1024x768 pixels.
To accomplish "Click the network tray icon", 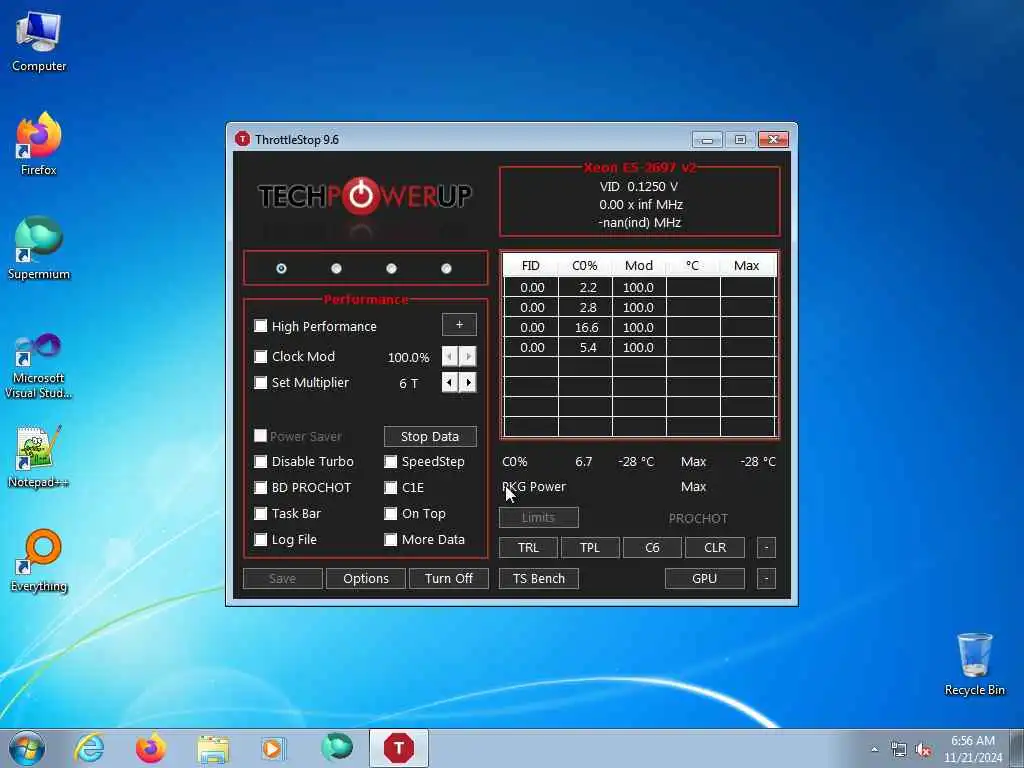I will pos(899,750).
